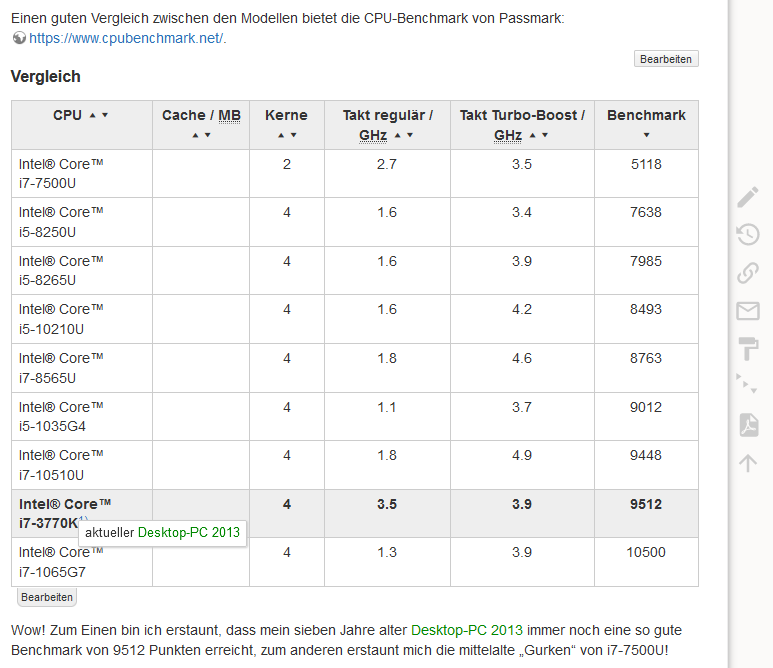Click the Cache / MB header text
The width and height of the screenshot is (773, 668).
tap(201, 115)
